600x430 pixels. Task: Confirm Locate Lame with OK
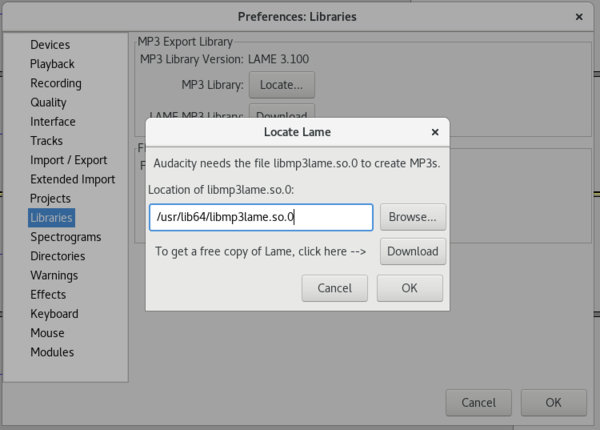pos(410,288)
